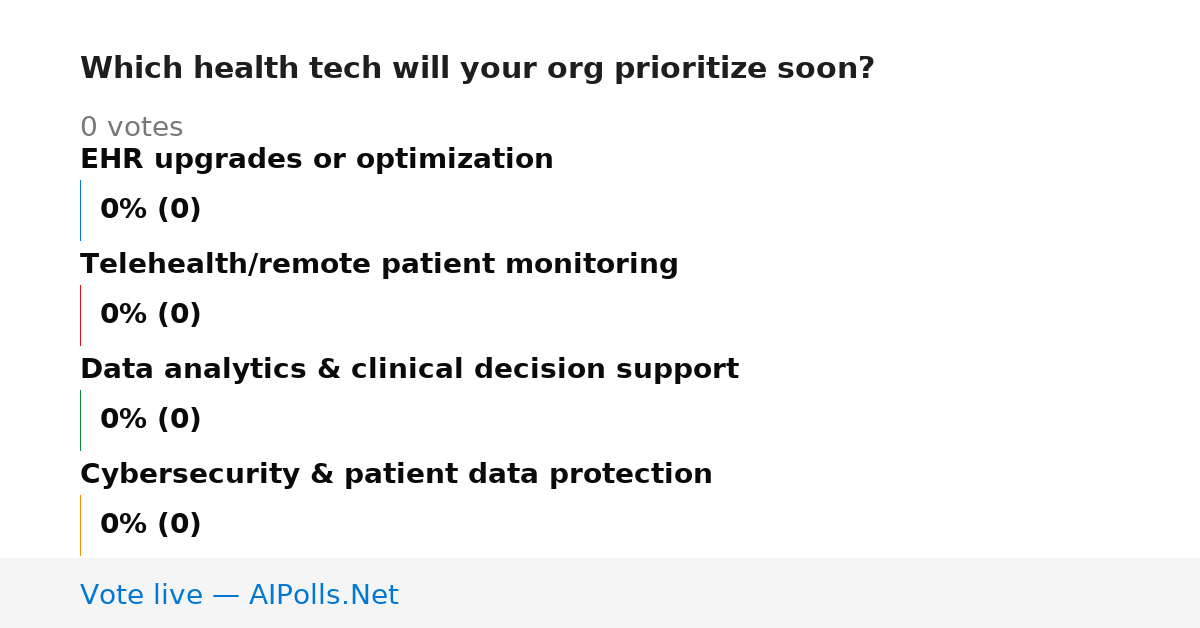
Task: Click the Telehealth 0% (0) result
Action: pos(150,314)
